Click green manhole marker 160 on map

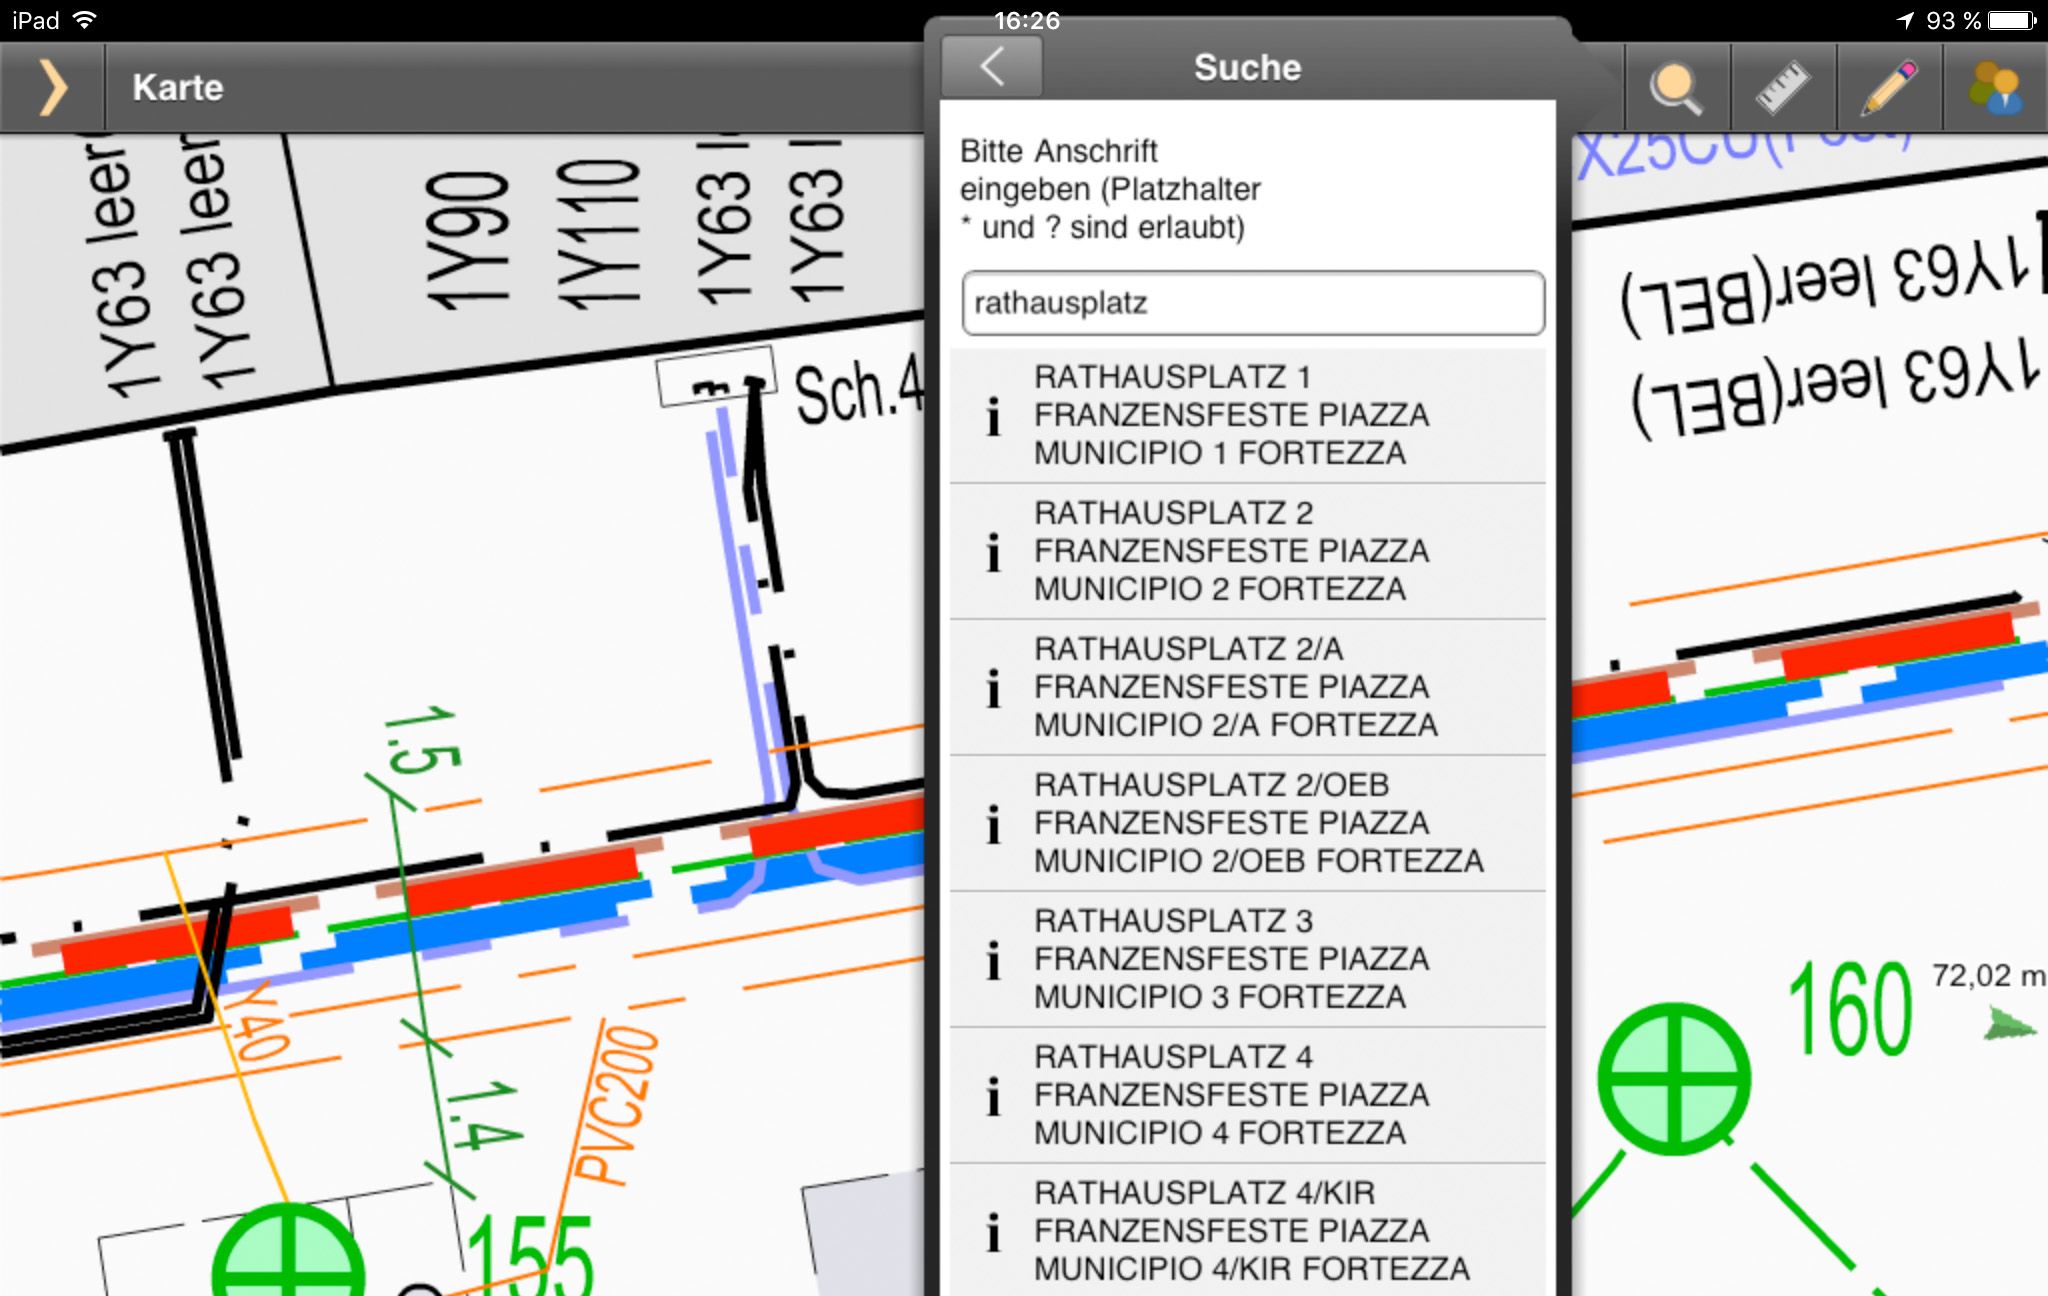click(1674, 1078)
